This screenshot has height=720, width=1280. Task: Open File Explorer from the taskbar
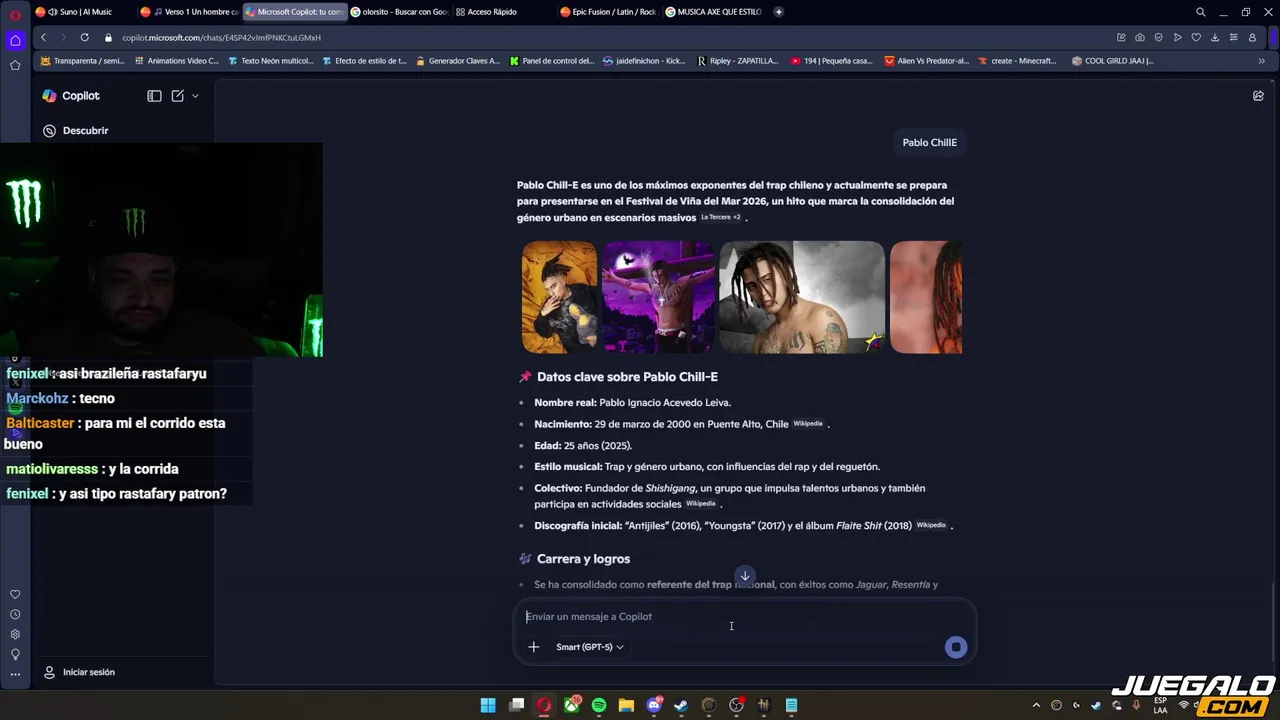coord(626,705)
